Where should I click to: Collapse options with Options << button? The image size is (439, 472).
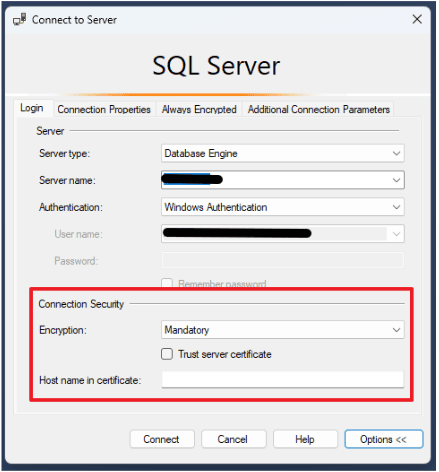point(384,439)
